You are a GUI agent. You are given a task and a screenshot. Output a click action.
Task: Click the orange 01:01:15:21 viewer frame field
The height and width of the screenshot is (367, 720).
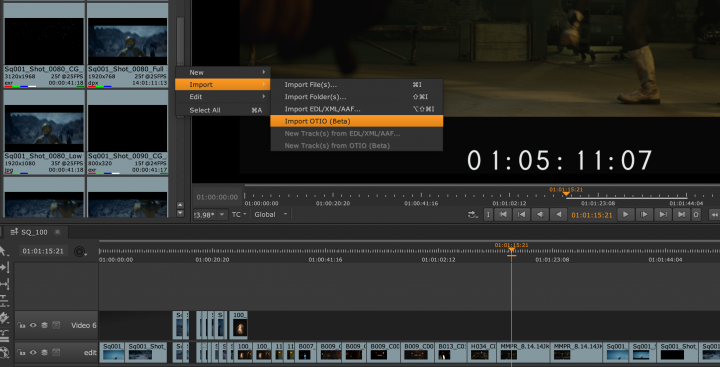[x=591, y=215]
